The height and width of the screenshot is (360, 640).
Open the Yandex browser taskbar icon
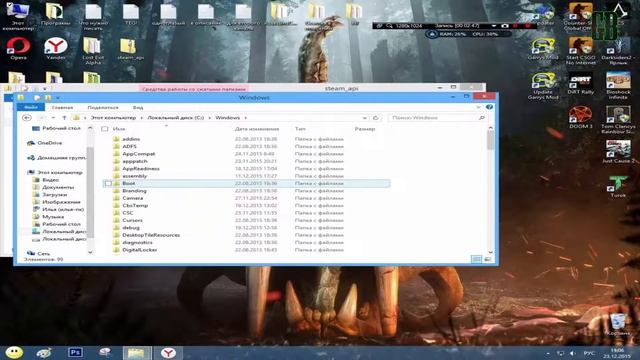pyautogui.click(x=168, y=352)
